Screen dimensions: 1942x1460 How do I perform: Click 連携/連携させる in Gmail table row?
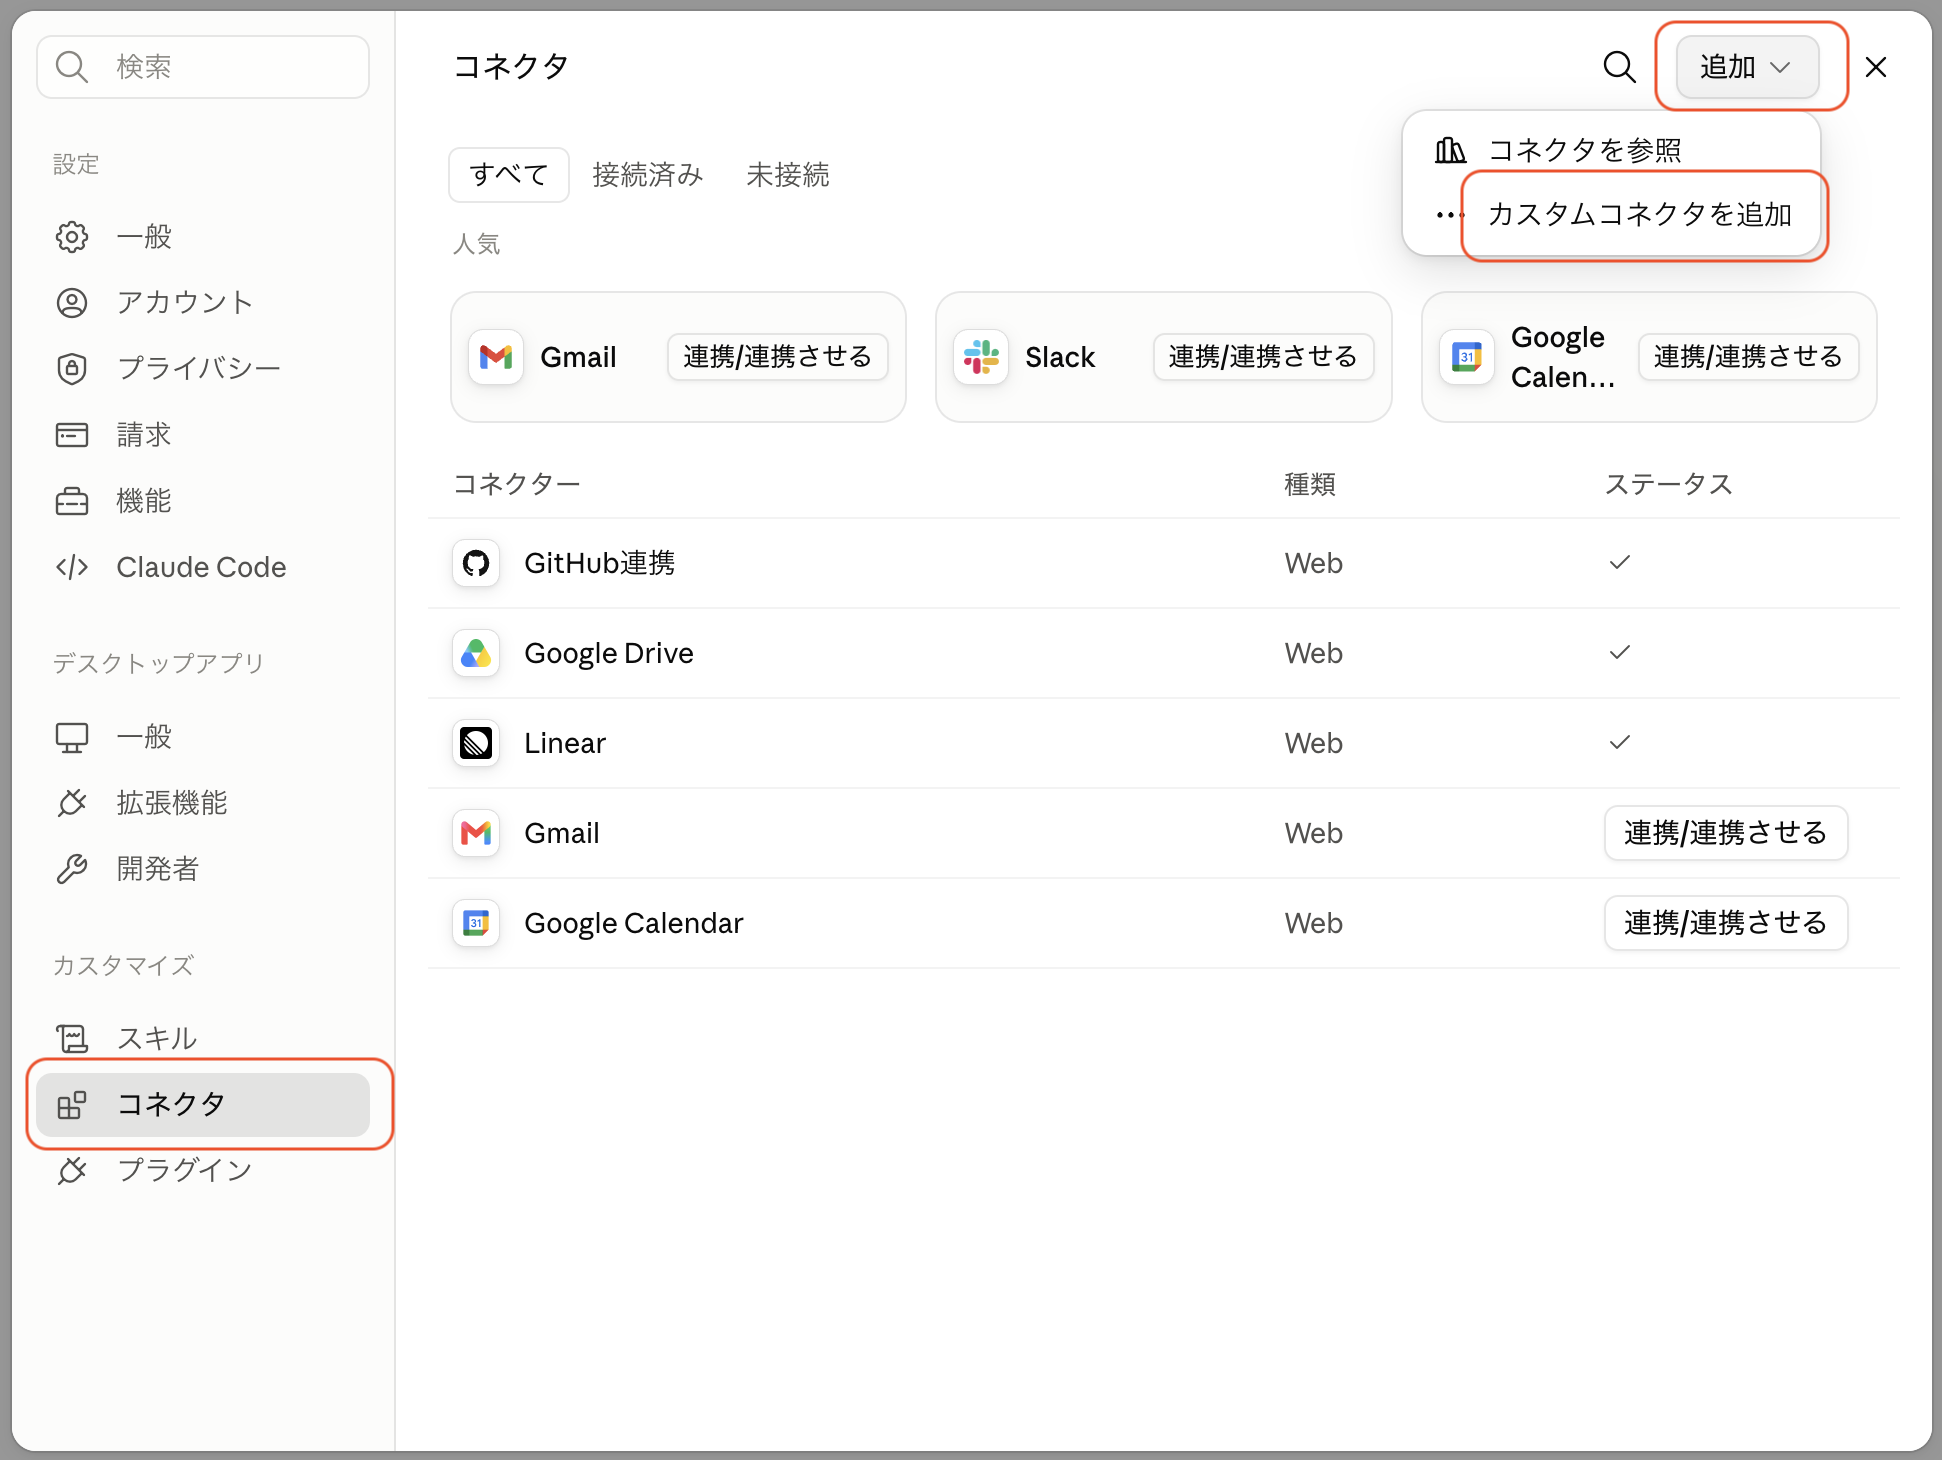[x=1726, y=833]
